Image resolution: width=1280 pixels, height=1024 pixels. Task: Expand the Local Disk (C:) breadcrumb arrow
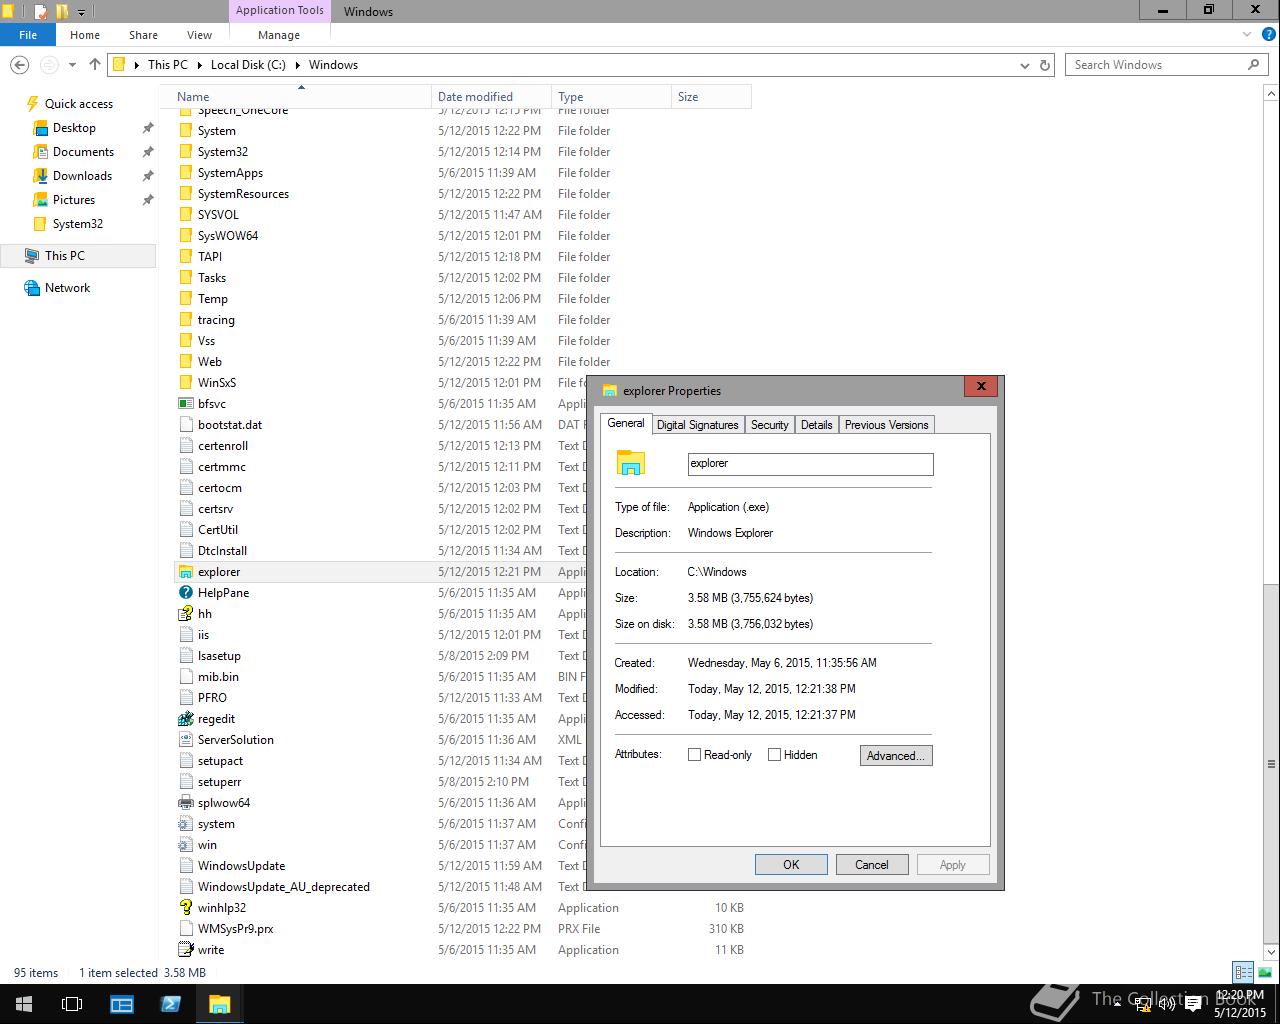[297, 65]
